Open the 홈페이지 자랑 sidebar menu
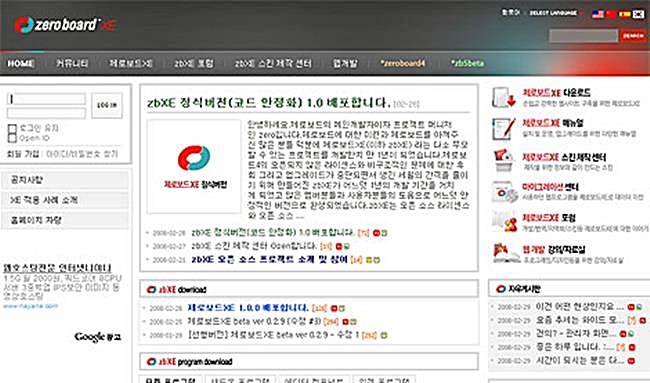 (x=65, y=220)
